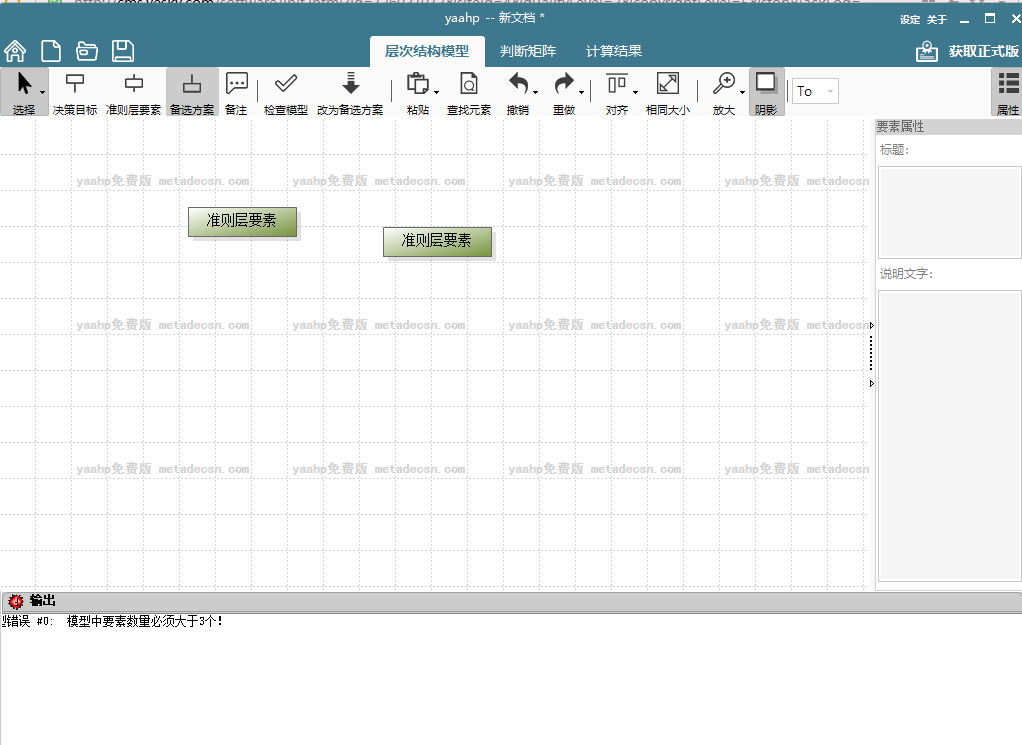The height and width of the screenshot is (745, 1022).
Task: Maximize the yaahp window
Action: 989,19
